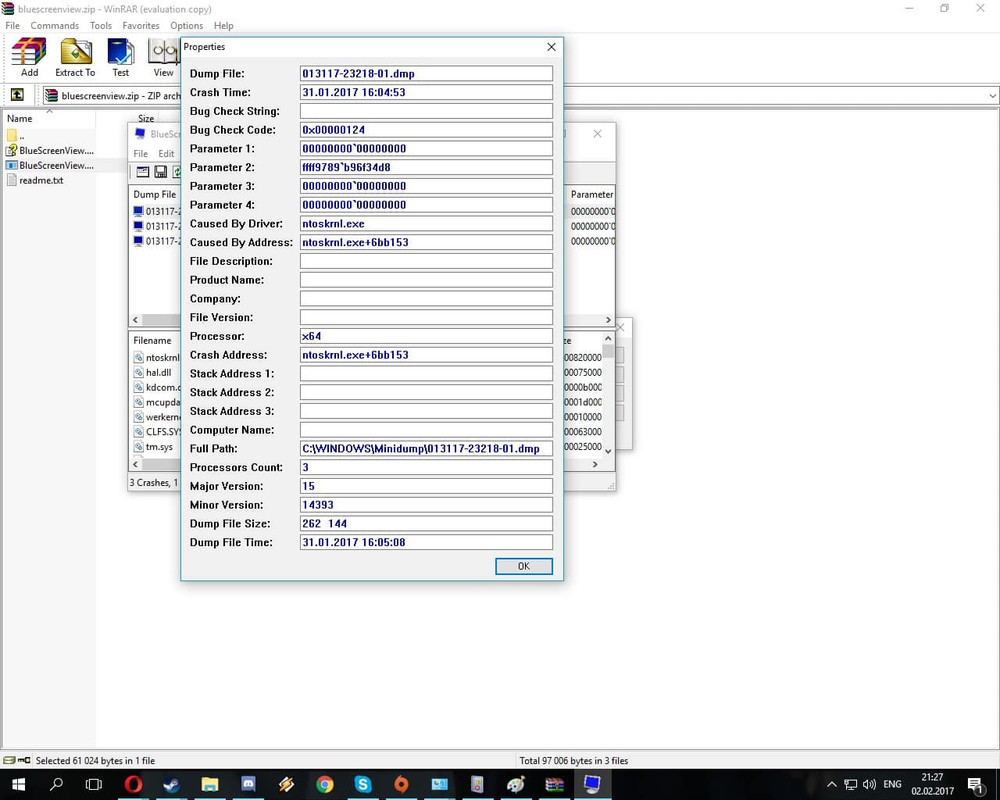Click the Extract To toolbar icon
1000x800 pixels.
75,57
